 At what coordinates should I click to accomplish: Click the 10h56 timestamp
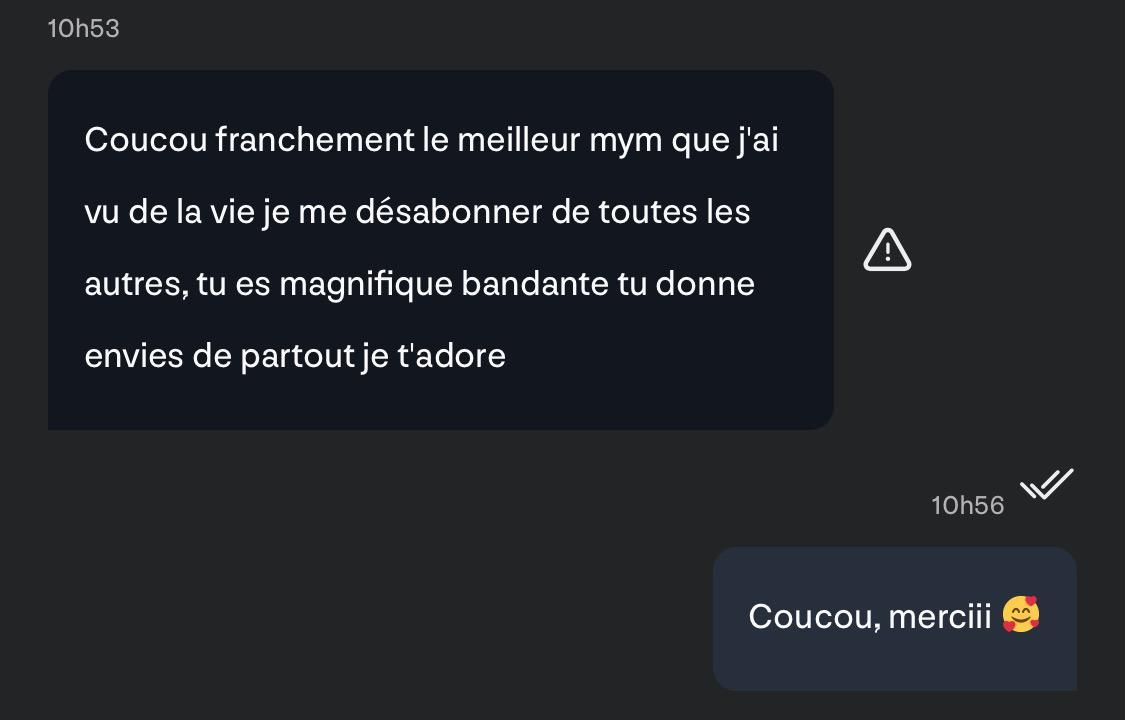(967, 506)
